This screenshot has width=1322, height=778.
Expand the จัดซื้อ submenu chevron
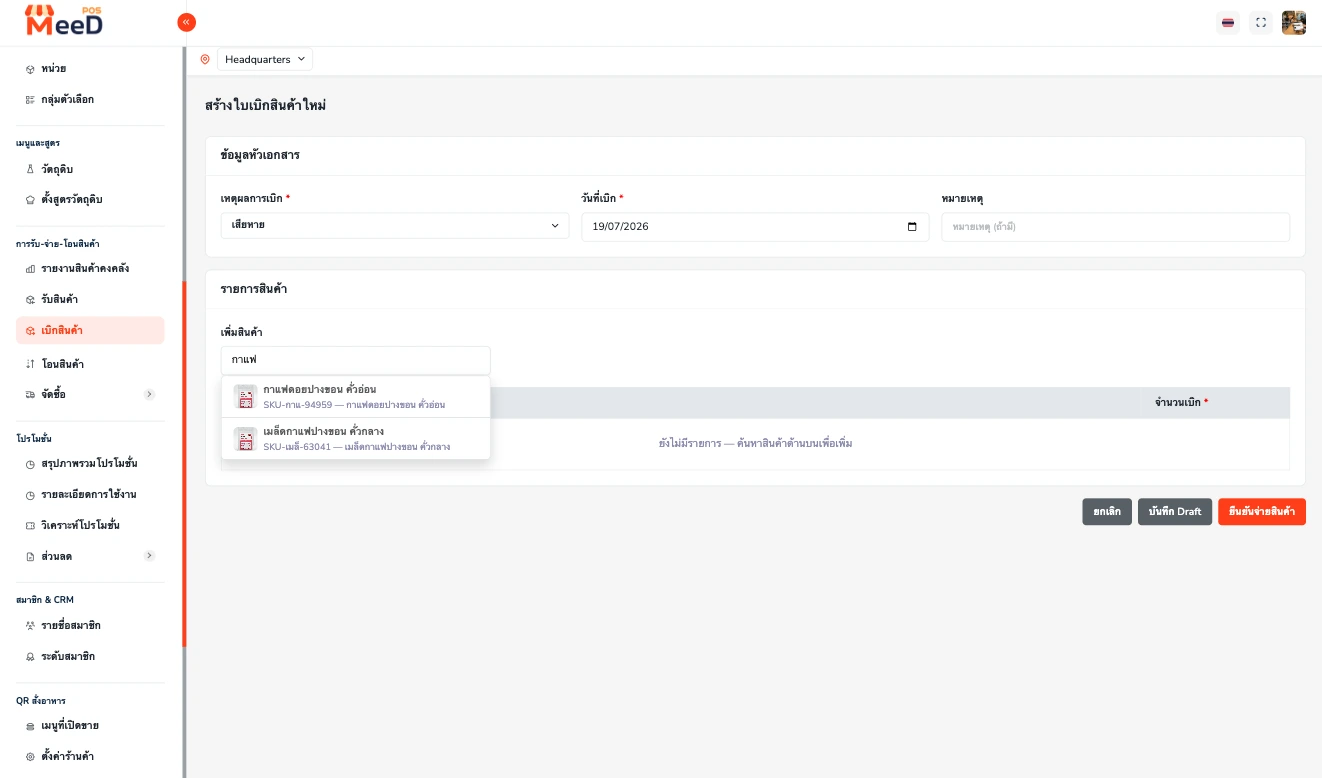150,394
